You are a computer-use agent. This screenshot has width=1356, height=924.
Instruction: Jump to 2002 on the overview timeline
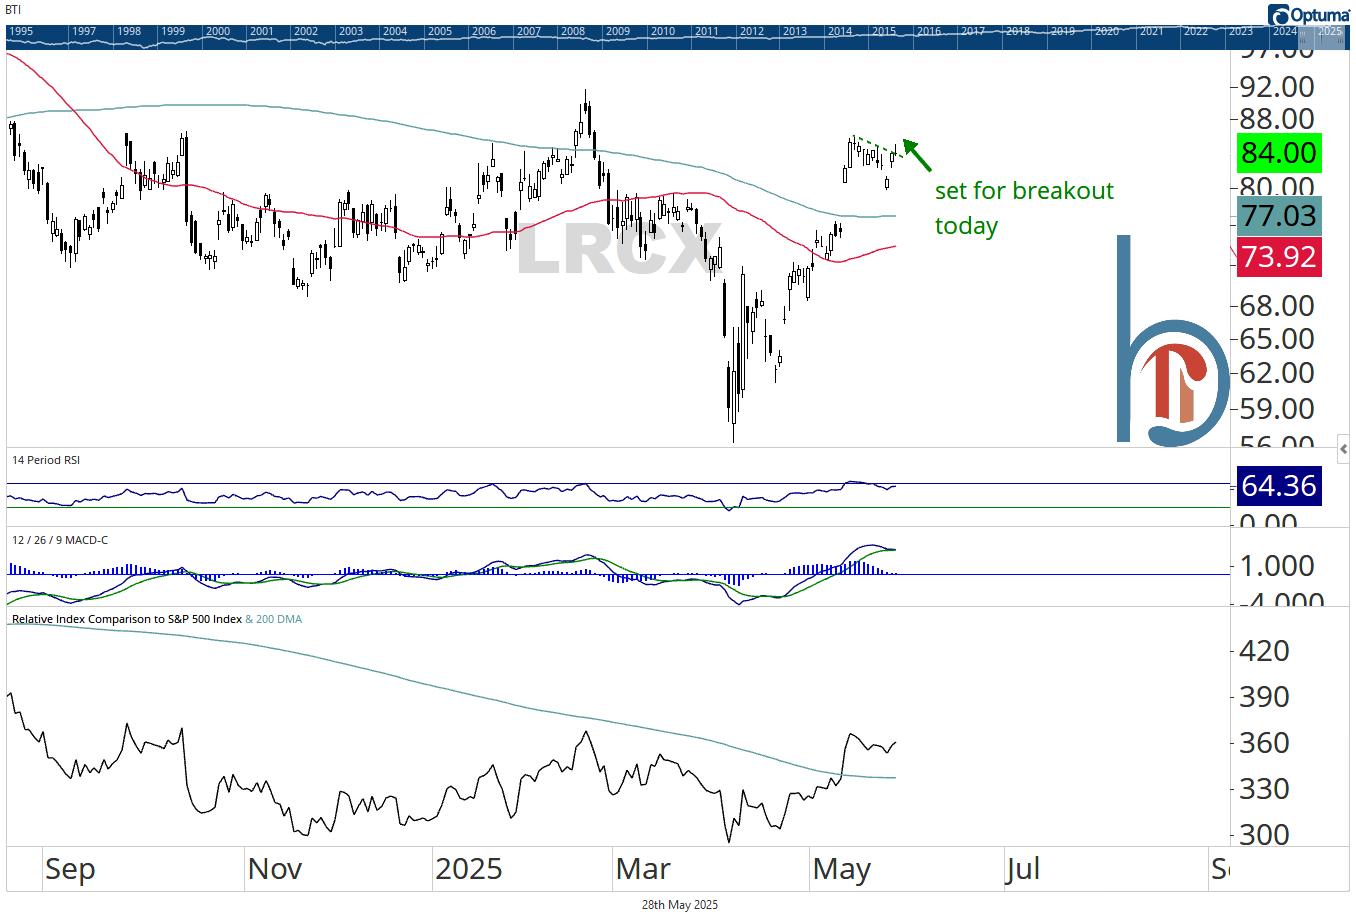(306, 31)
